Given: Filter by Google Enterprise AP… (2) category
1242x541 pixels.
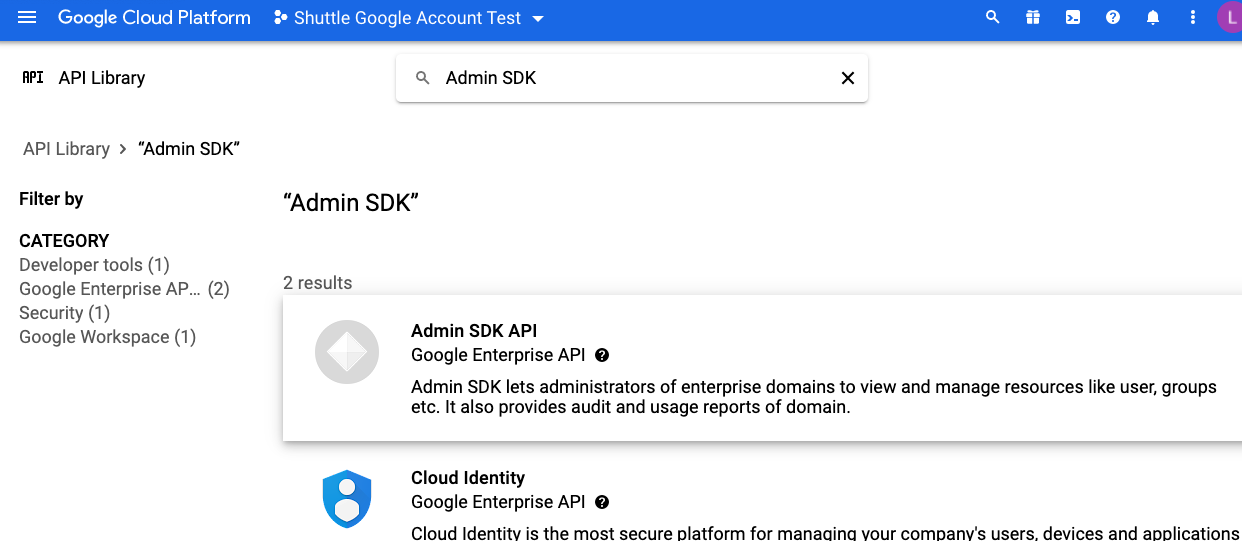Looking at the screenshot, I should [124, 289].
